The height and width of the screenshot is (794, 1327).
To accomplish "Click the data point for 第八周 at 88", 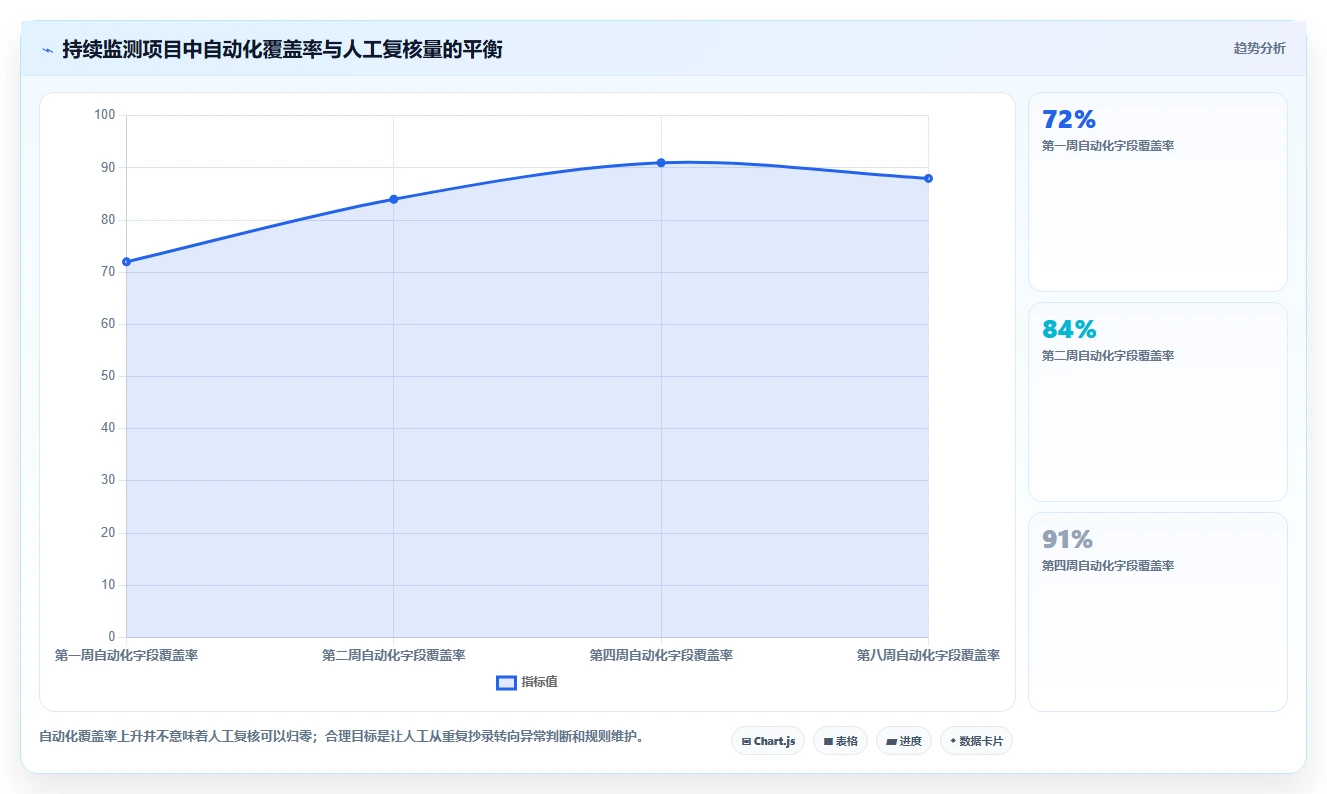I will click(x=928, y=178).
